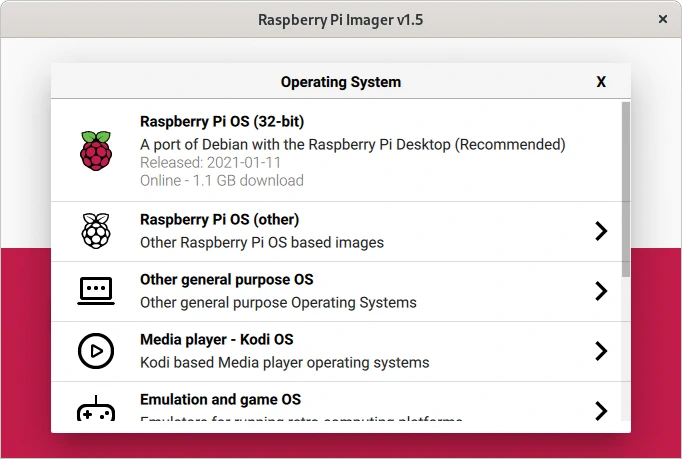This screenshot has height=459, width=682.
Task: Click the Kodi play-circle icon
Action: (x=96, y=351)
